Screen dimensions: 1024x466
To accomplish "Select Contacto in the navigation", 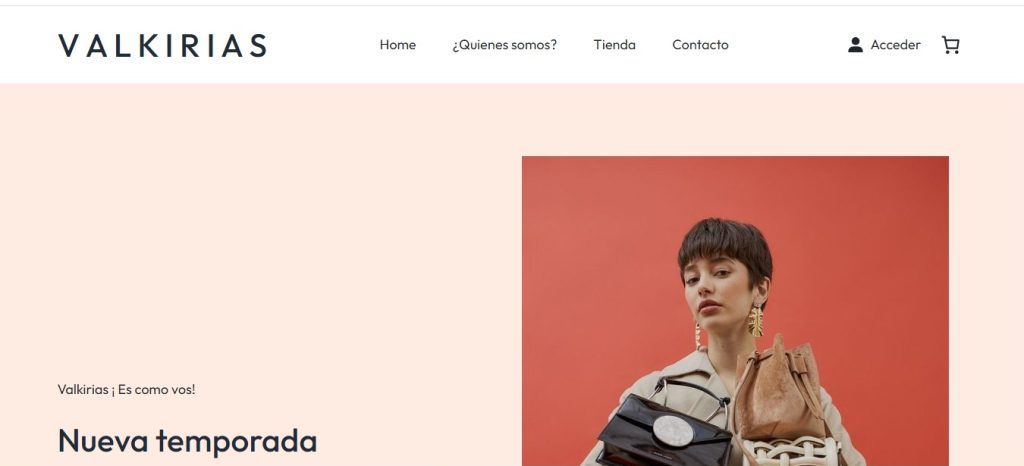I will coord(700,45).
